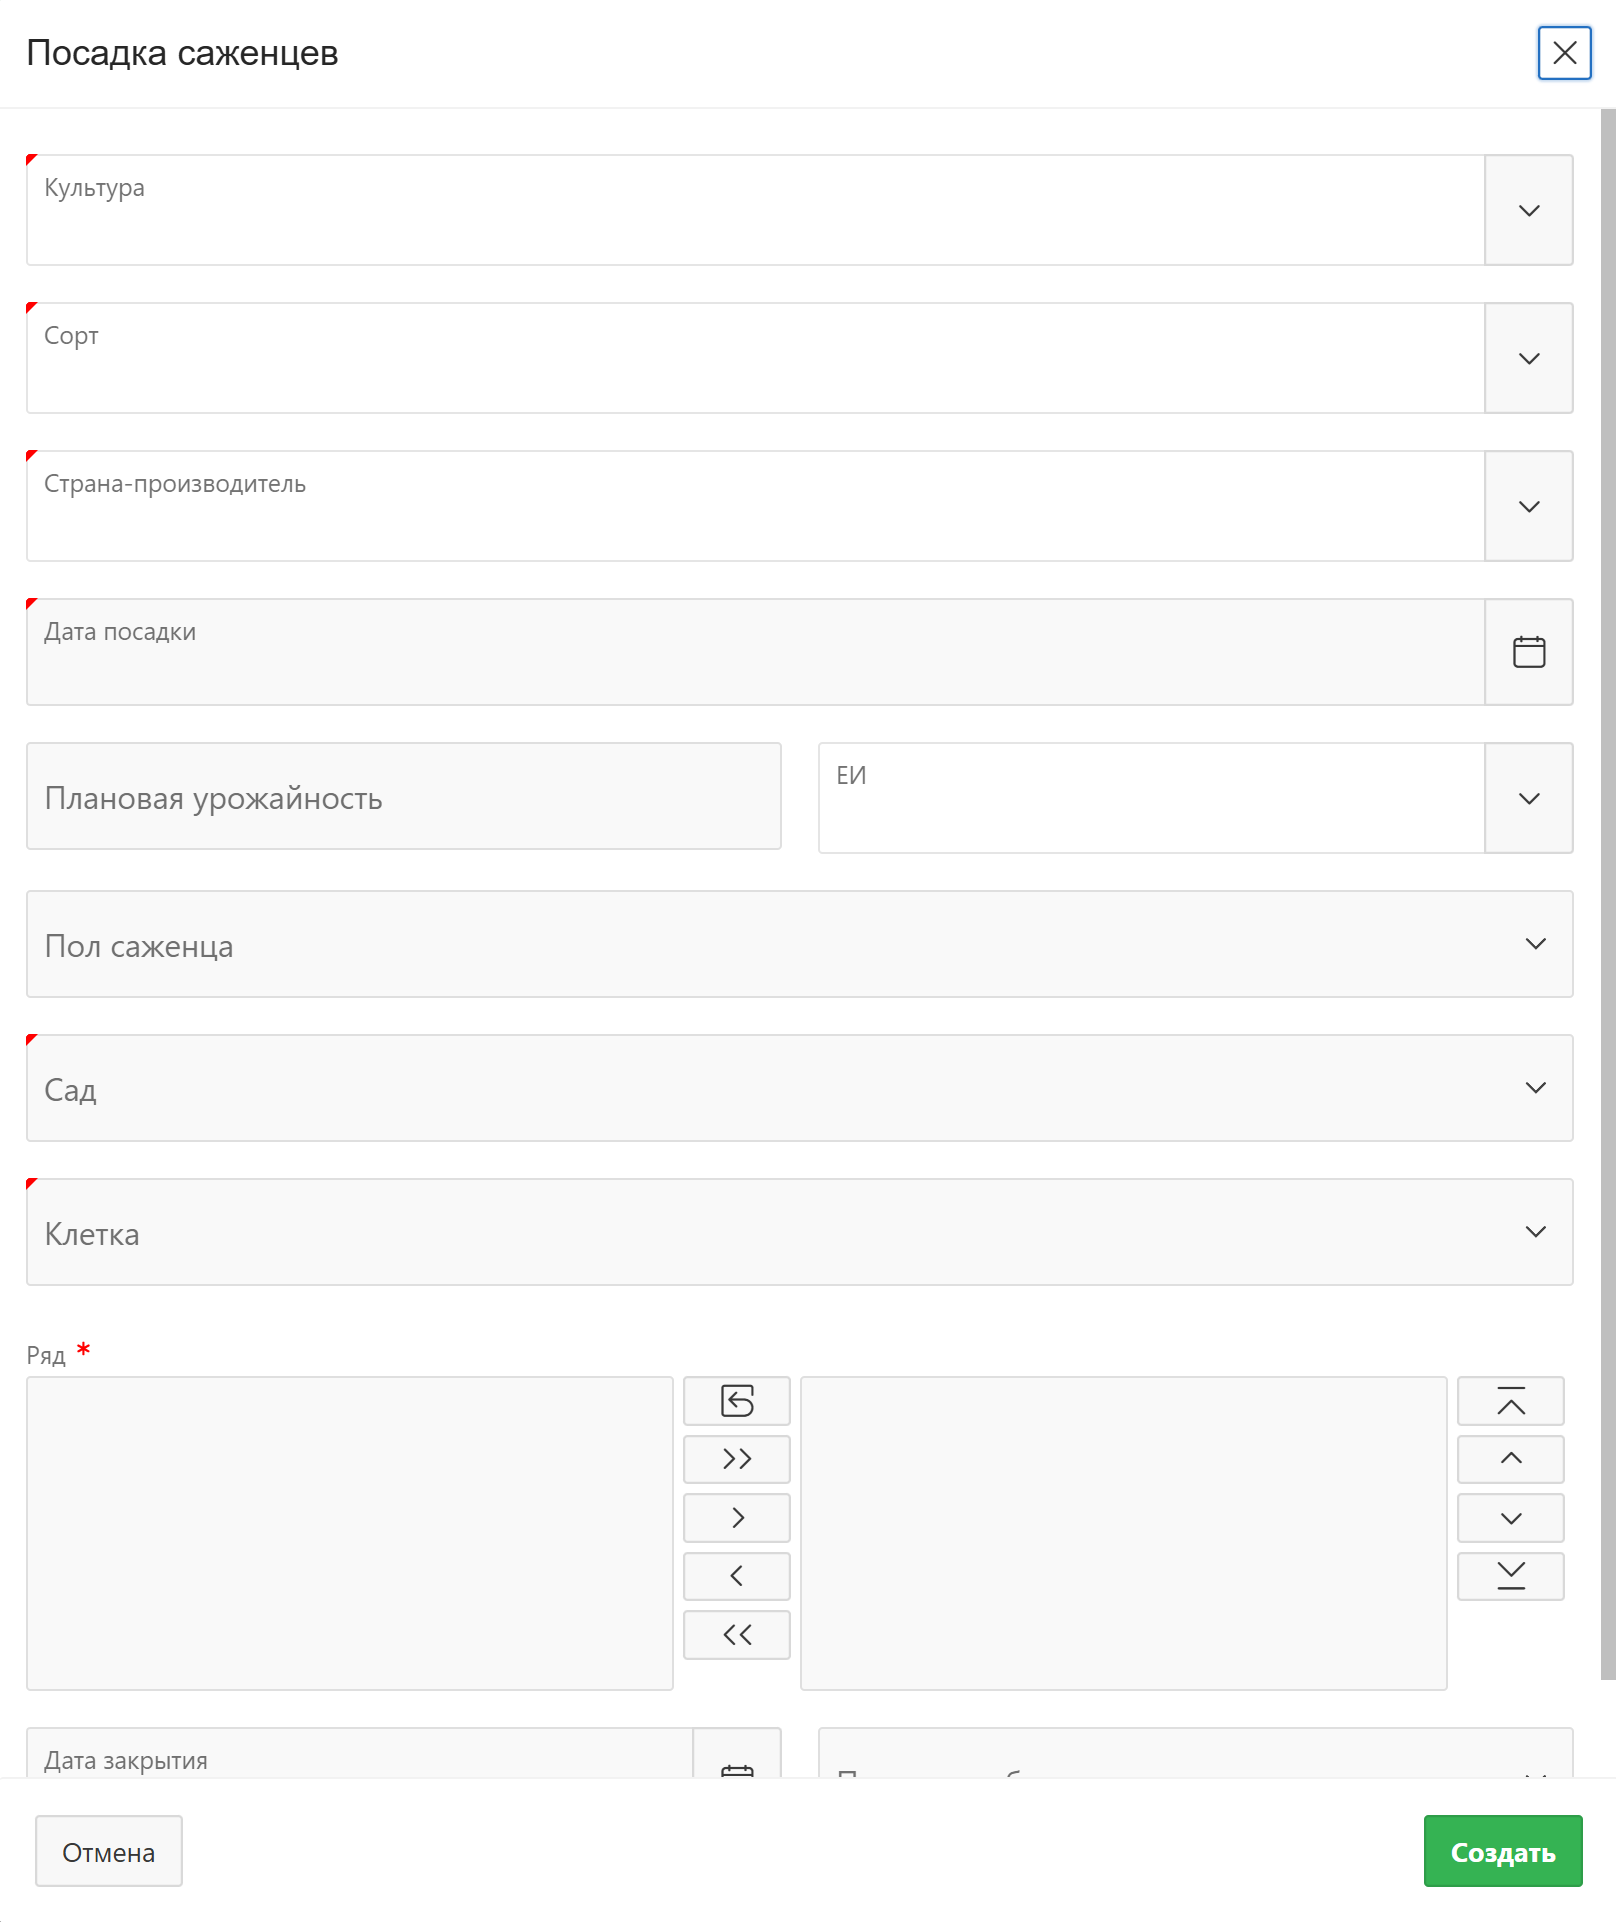Remove selected row with left arrow icon

click(737, 1576)
